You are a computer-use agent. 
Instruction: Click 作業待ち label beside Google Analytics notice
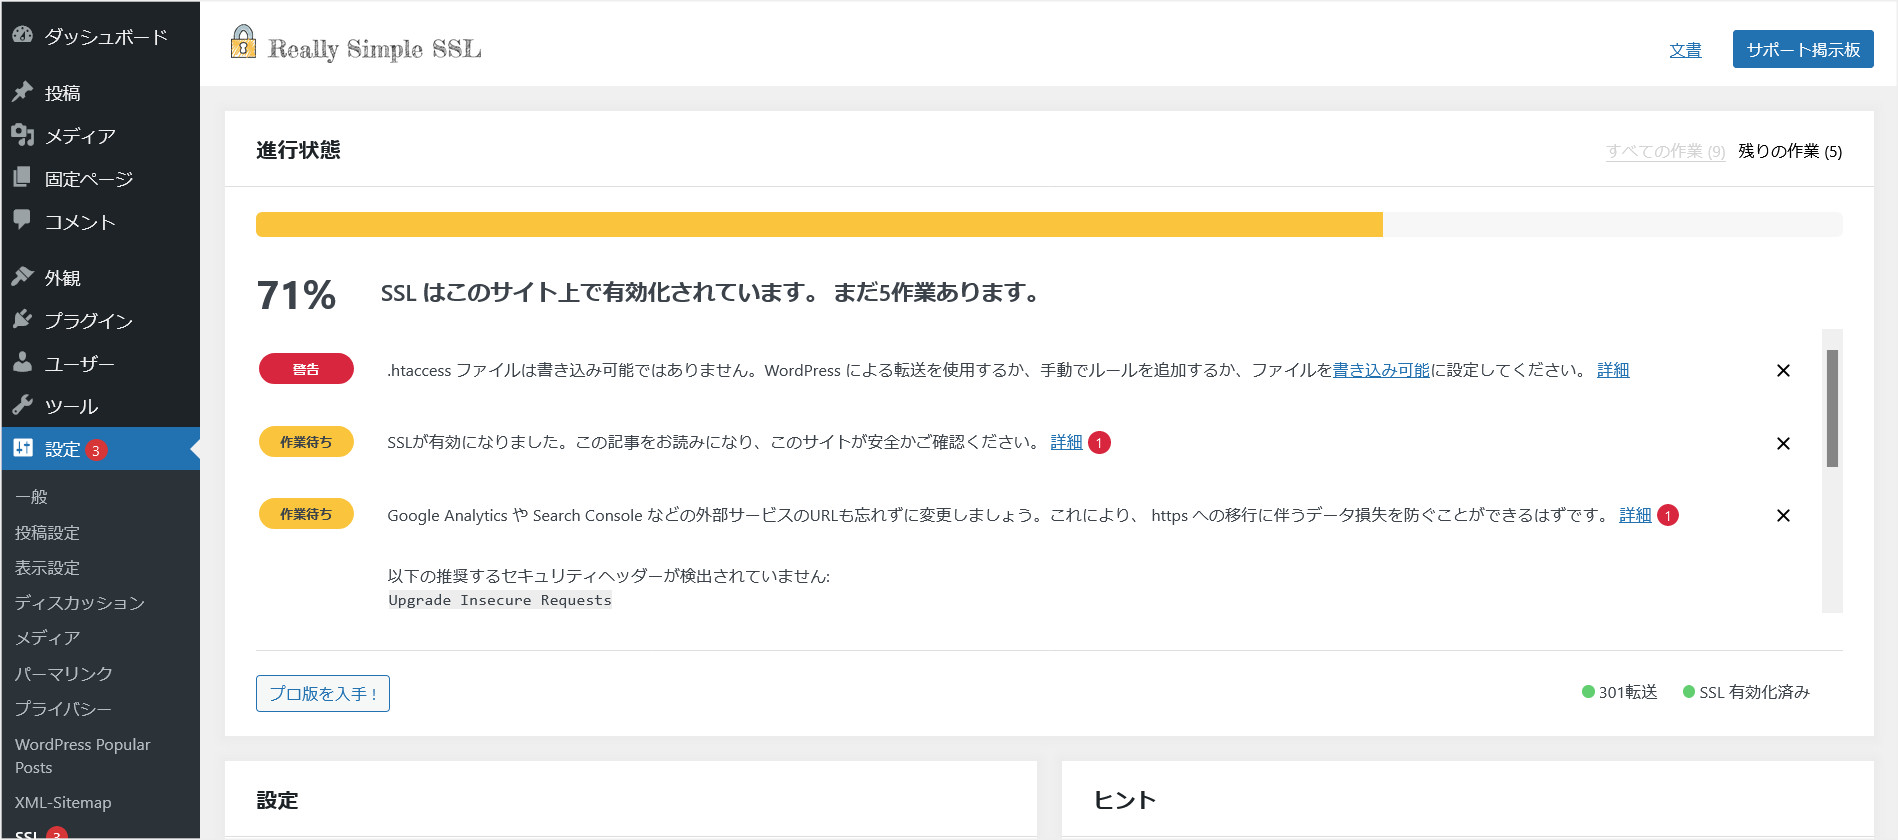pyautogui.click(x=306, y=514)
